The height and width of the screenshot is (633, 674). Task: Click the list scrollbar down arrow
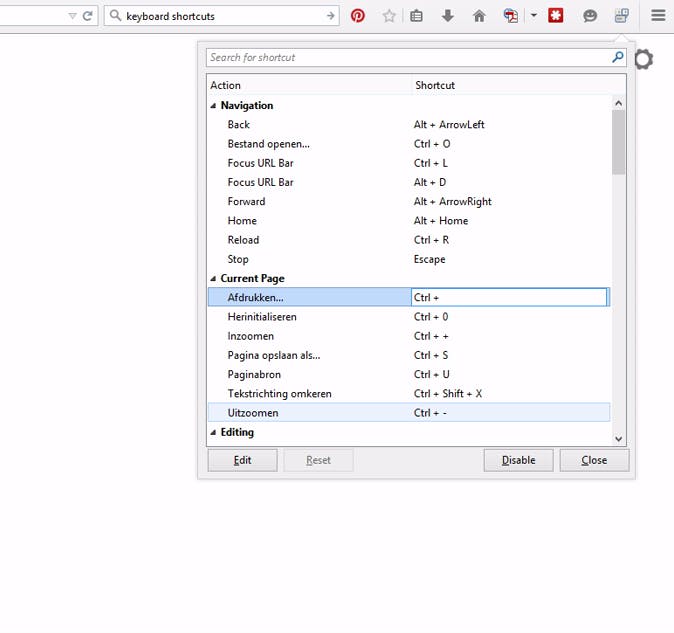click(619, 439)
